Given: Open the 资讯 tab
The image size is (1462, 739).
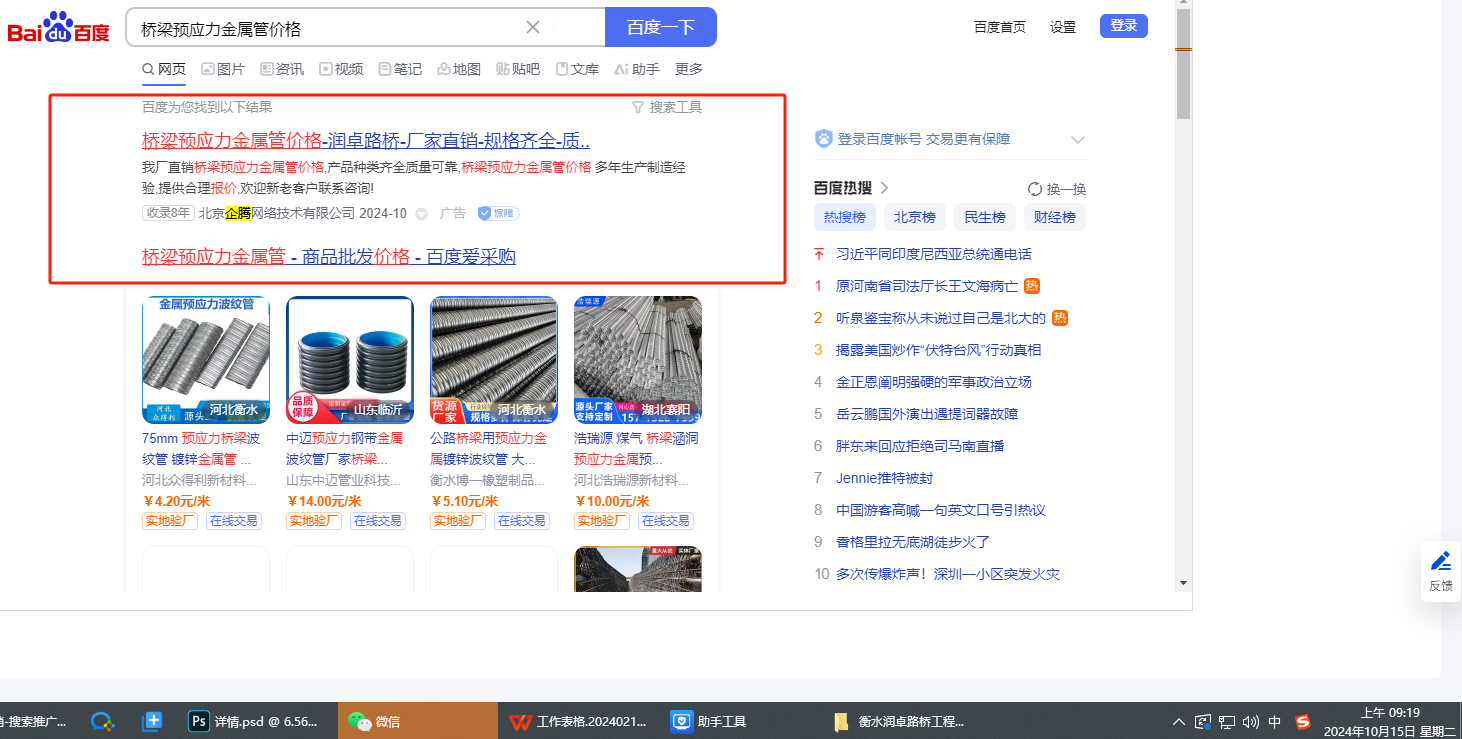Looking at the screenshot, I should click(282, 69).
